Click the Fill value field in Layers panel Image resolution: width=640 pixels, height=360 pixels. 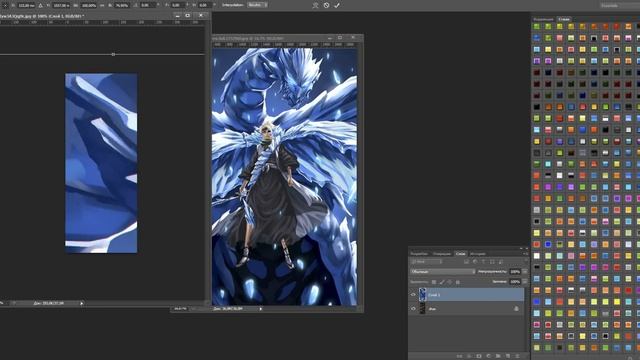516,282
